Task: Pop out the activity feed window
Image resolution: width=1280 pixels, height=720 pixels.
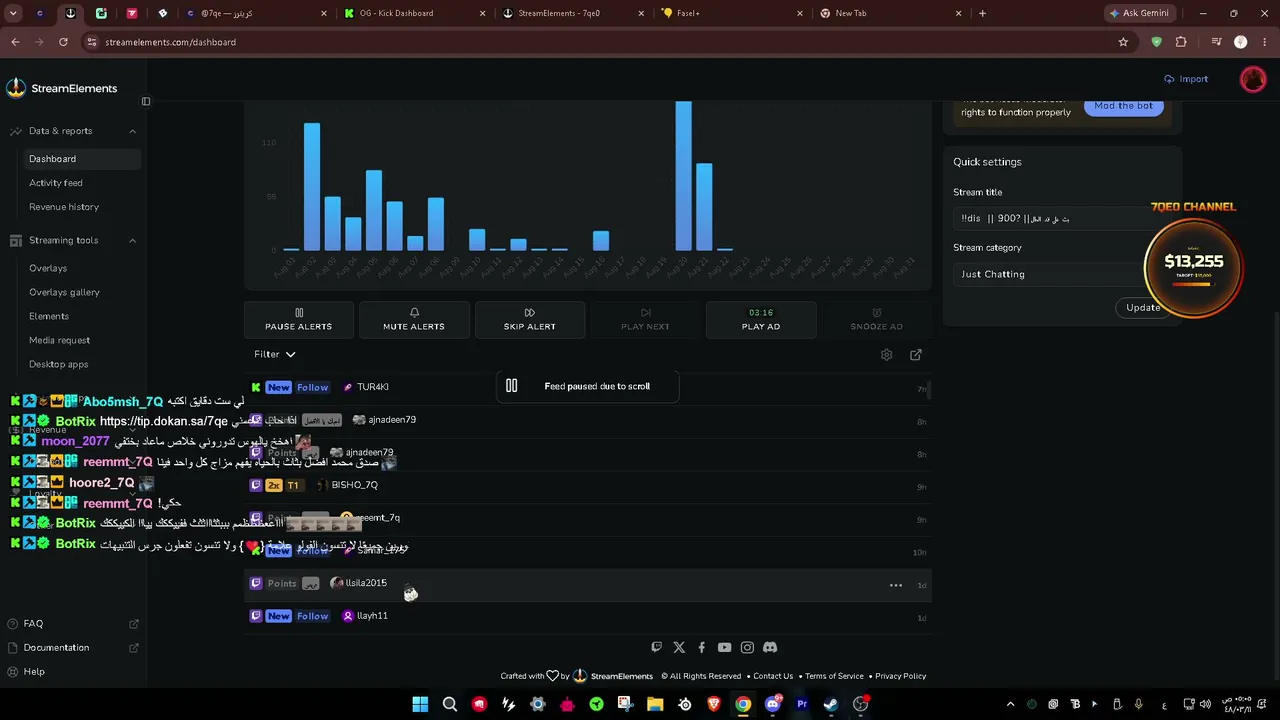Action: click(x=916, y=355)
